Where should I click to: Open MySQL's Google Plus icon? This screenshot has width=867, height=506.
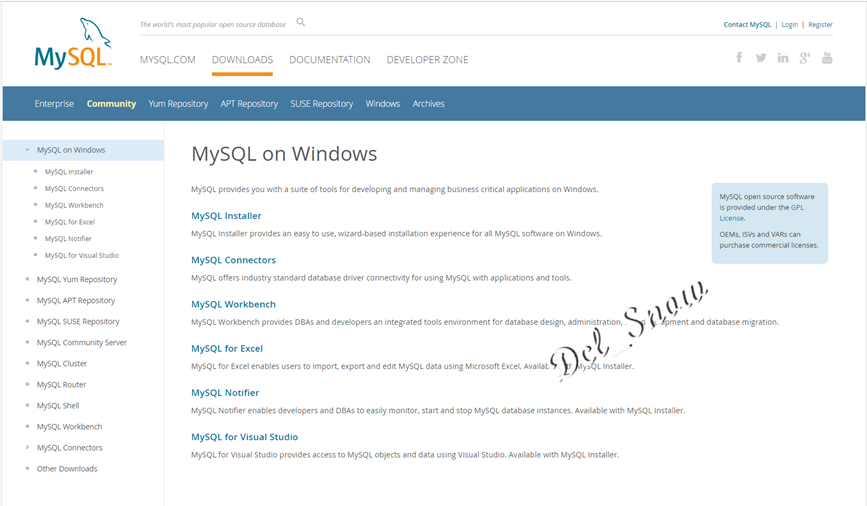805,58
